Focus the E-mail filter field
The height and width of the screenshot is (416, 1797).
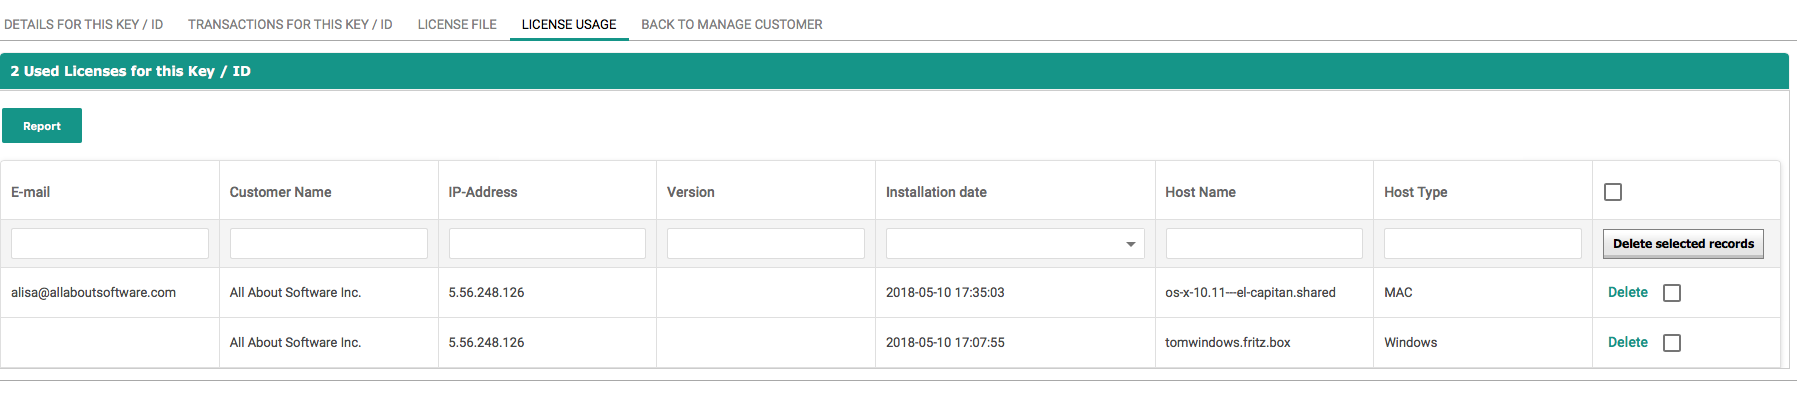tap(110, 244)
